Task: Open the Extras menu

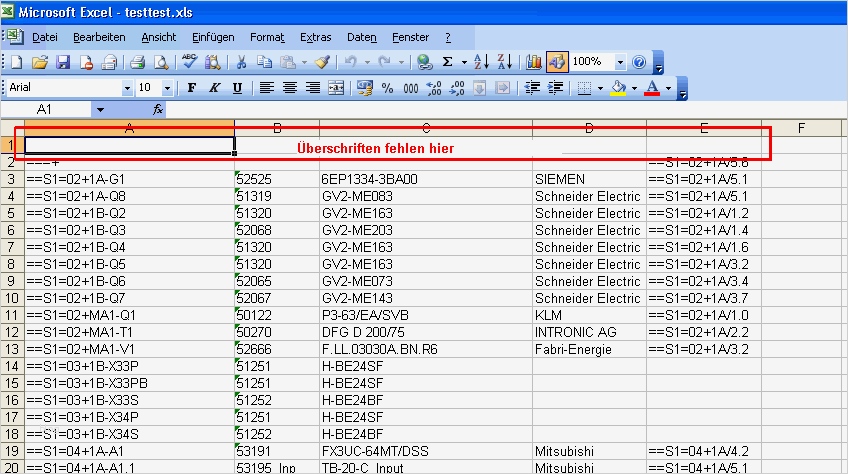Action: [316, 37]
